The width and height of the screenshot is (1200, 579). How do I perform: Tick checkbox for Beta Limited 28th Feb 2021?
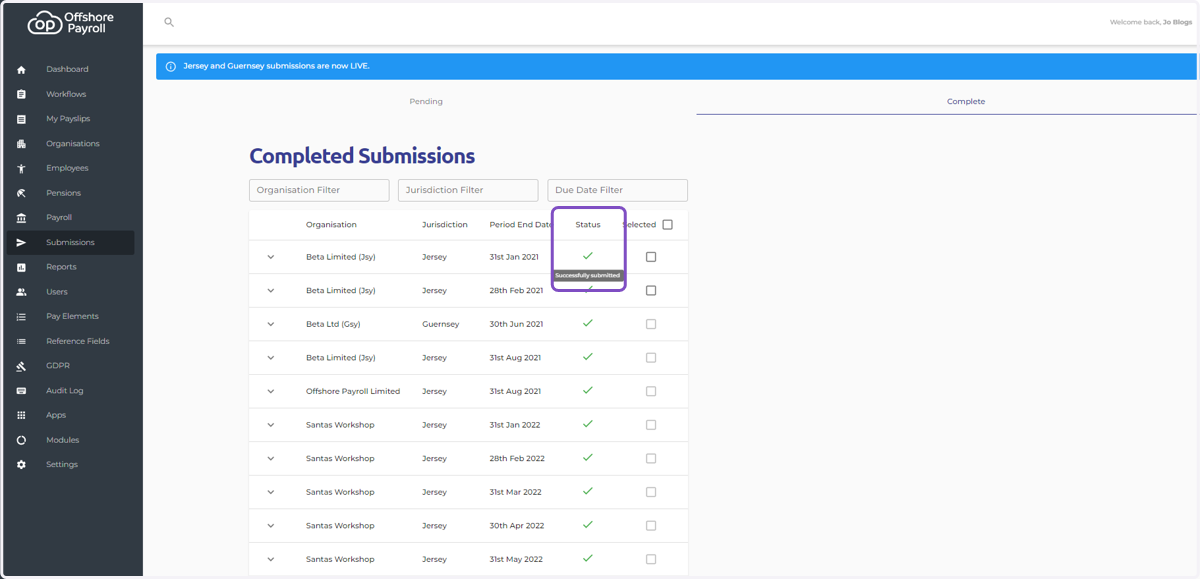point(651,291)
